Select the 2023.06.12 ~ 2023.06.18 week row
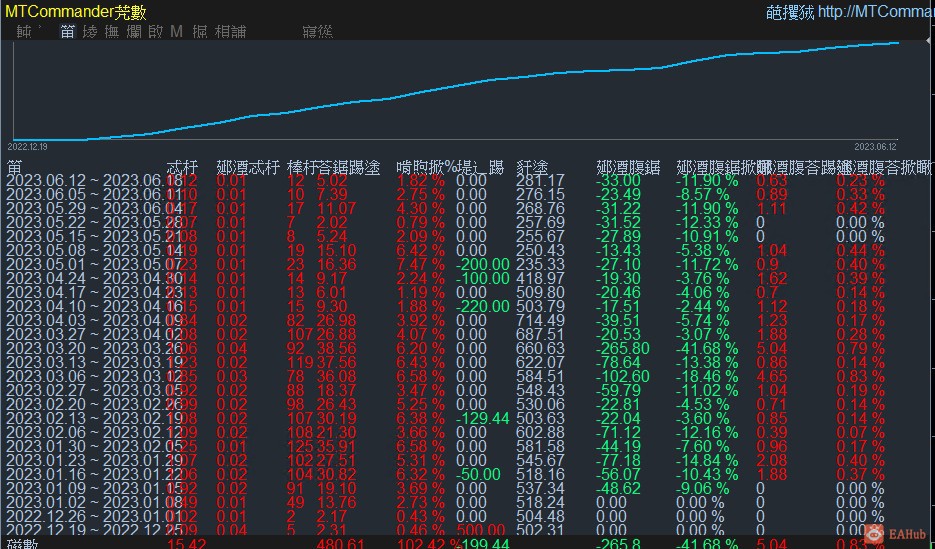The width and height of the screenshot is (935, 549). tap(90, 181)
